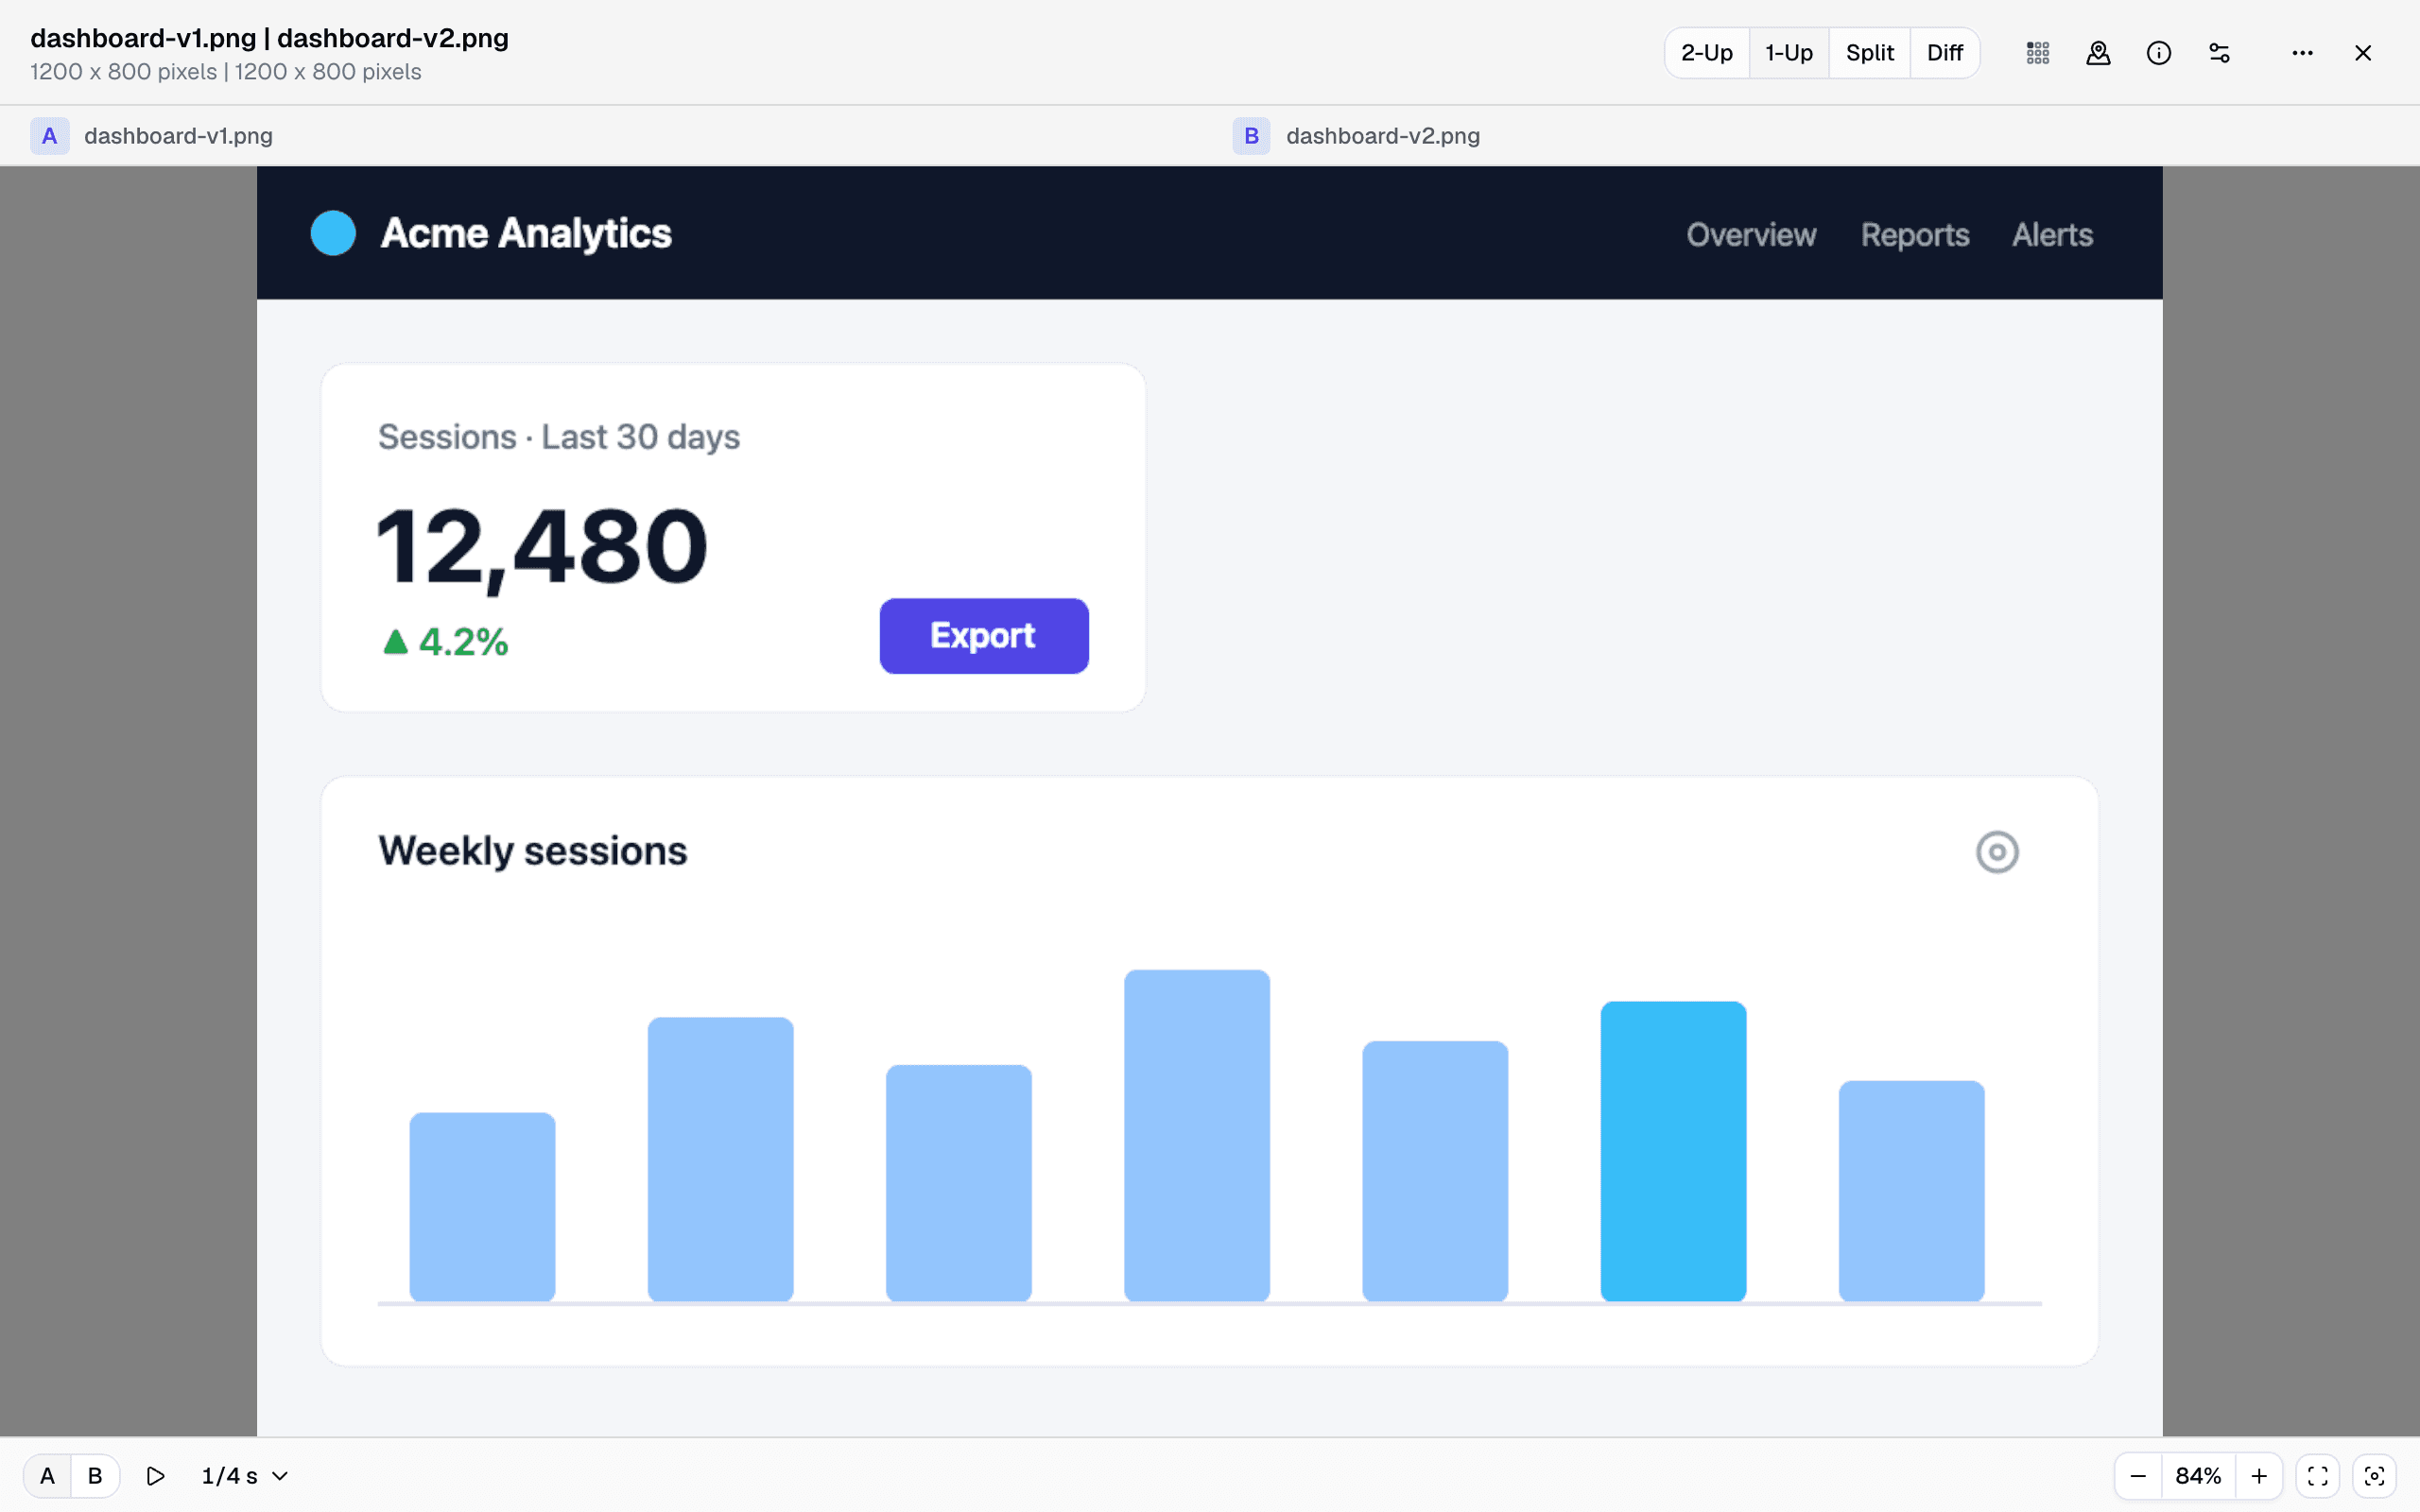Play the A/B flicker animation
This screenshot has height=1512, width=2420.
pyautogui.click(x=155, y=1476)
